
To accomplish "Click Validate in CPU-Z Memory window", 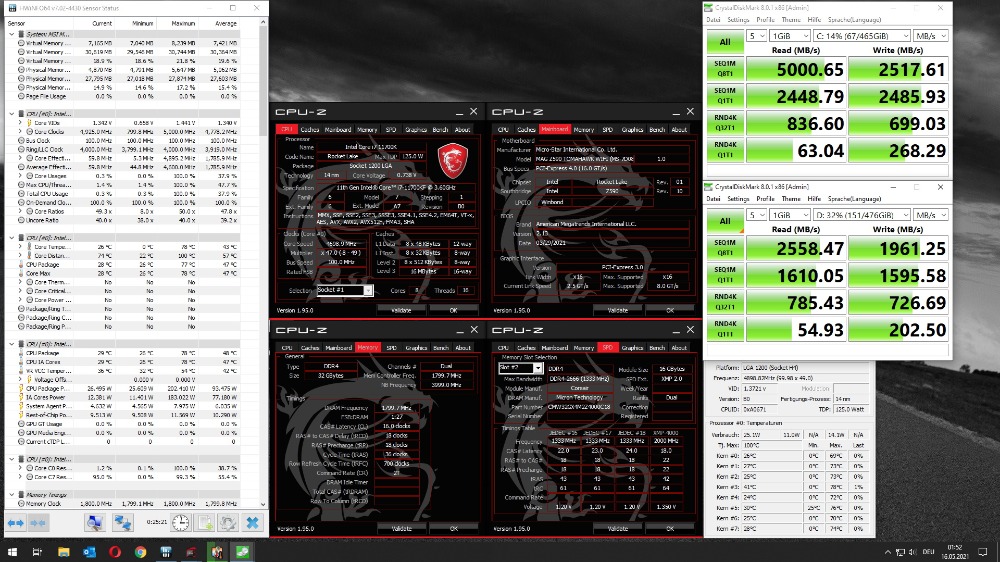I will click(x=401, y=528).
